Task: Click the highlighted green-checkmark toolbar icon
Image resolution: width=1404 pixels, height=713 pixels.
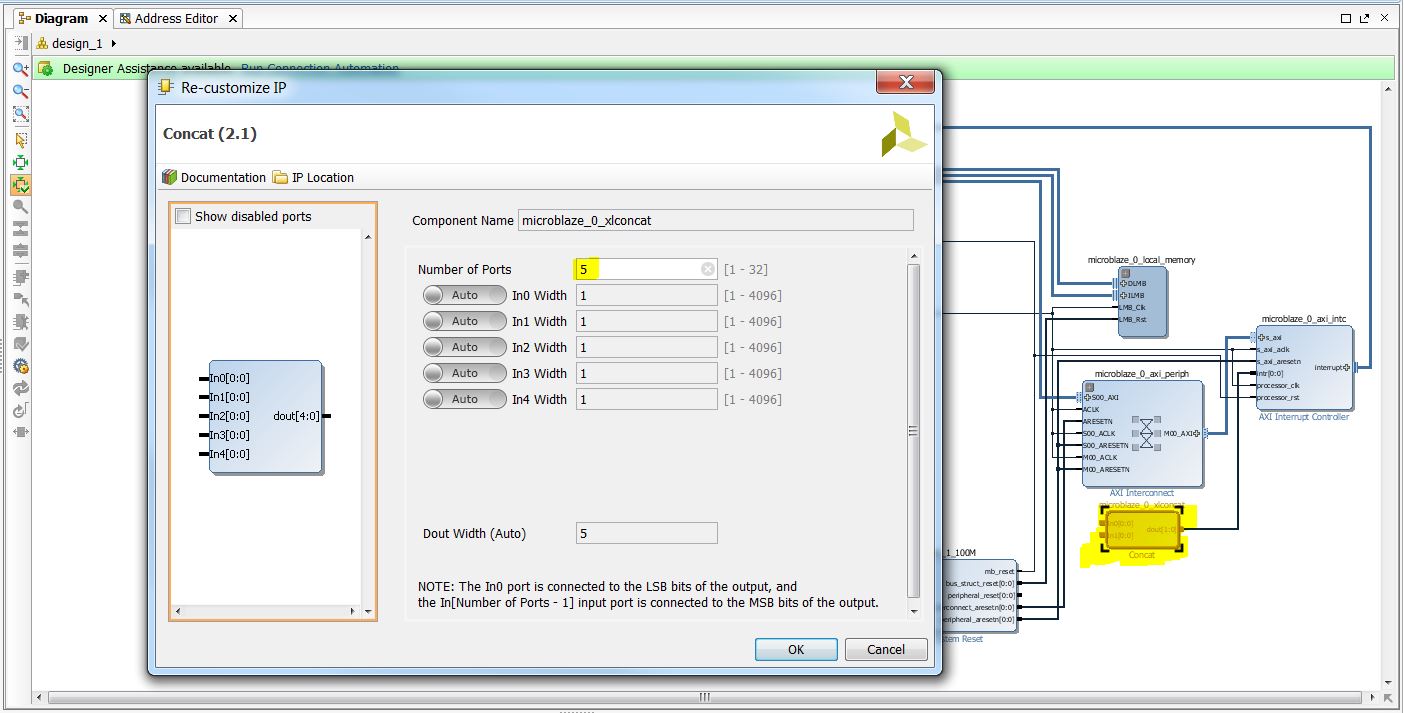Action: click(20, 185)
